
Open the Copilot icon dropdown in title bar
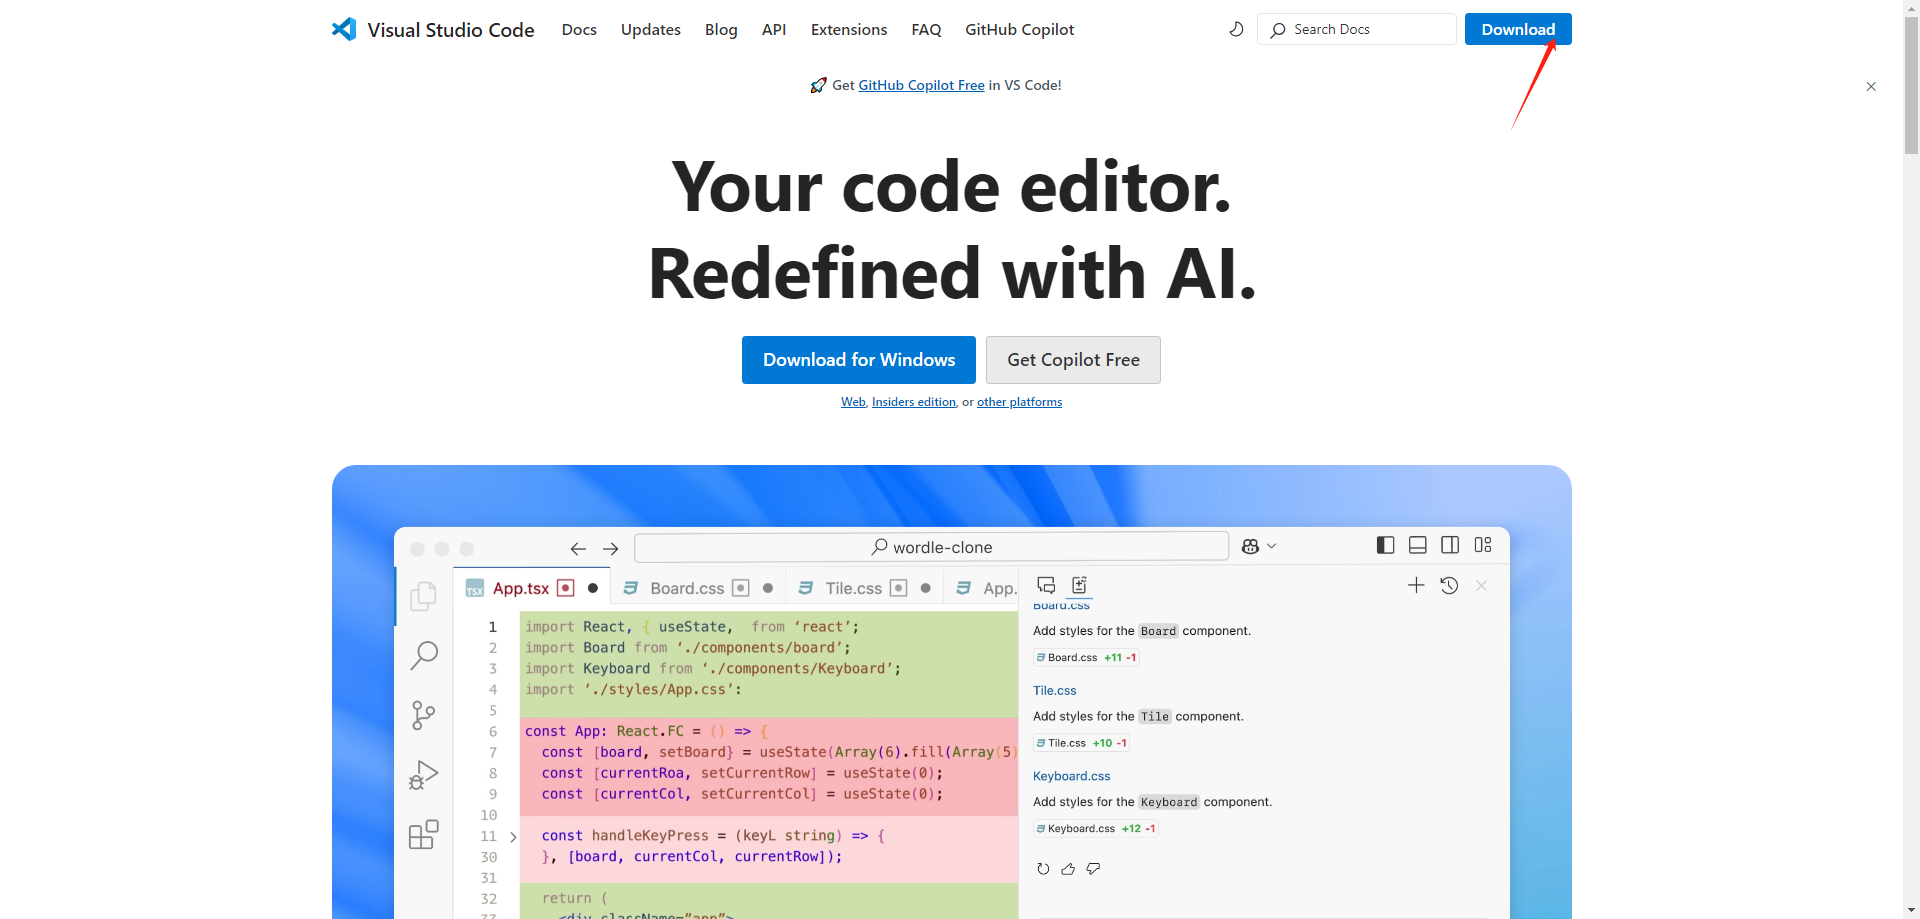tap(1259, 546)
